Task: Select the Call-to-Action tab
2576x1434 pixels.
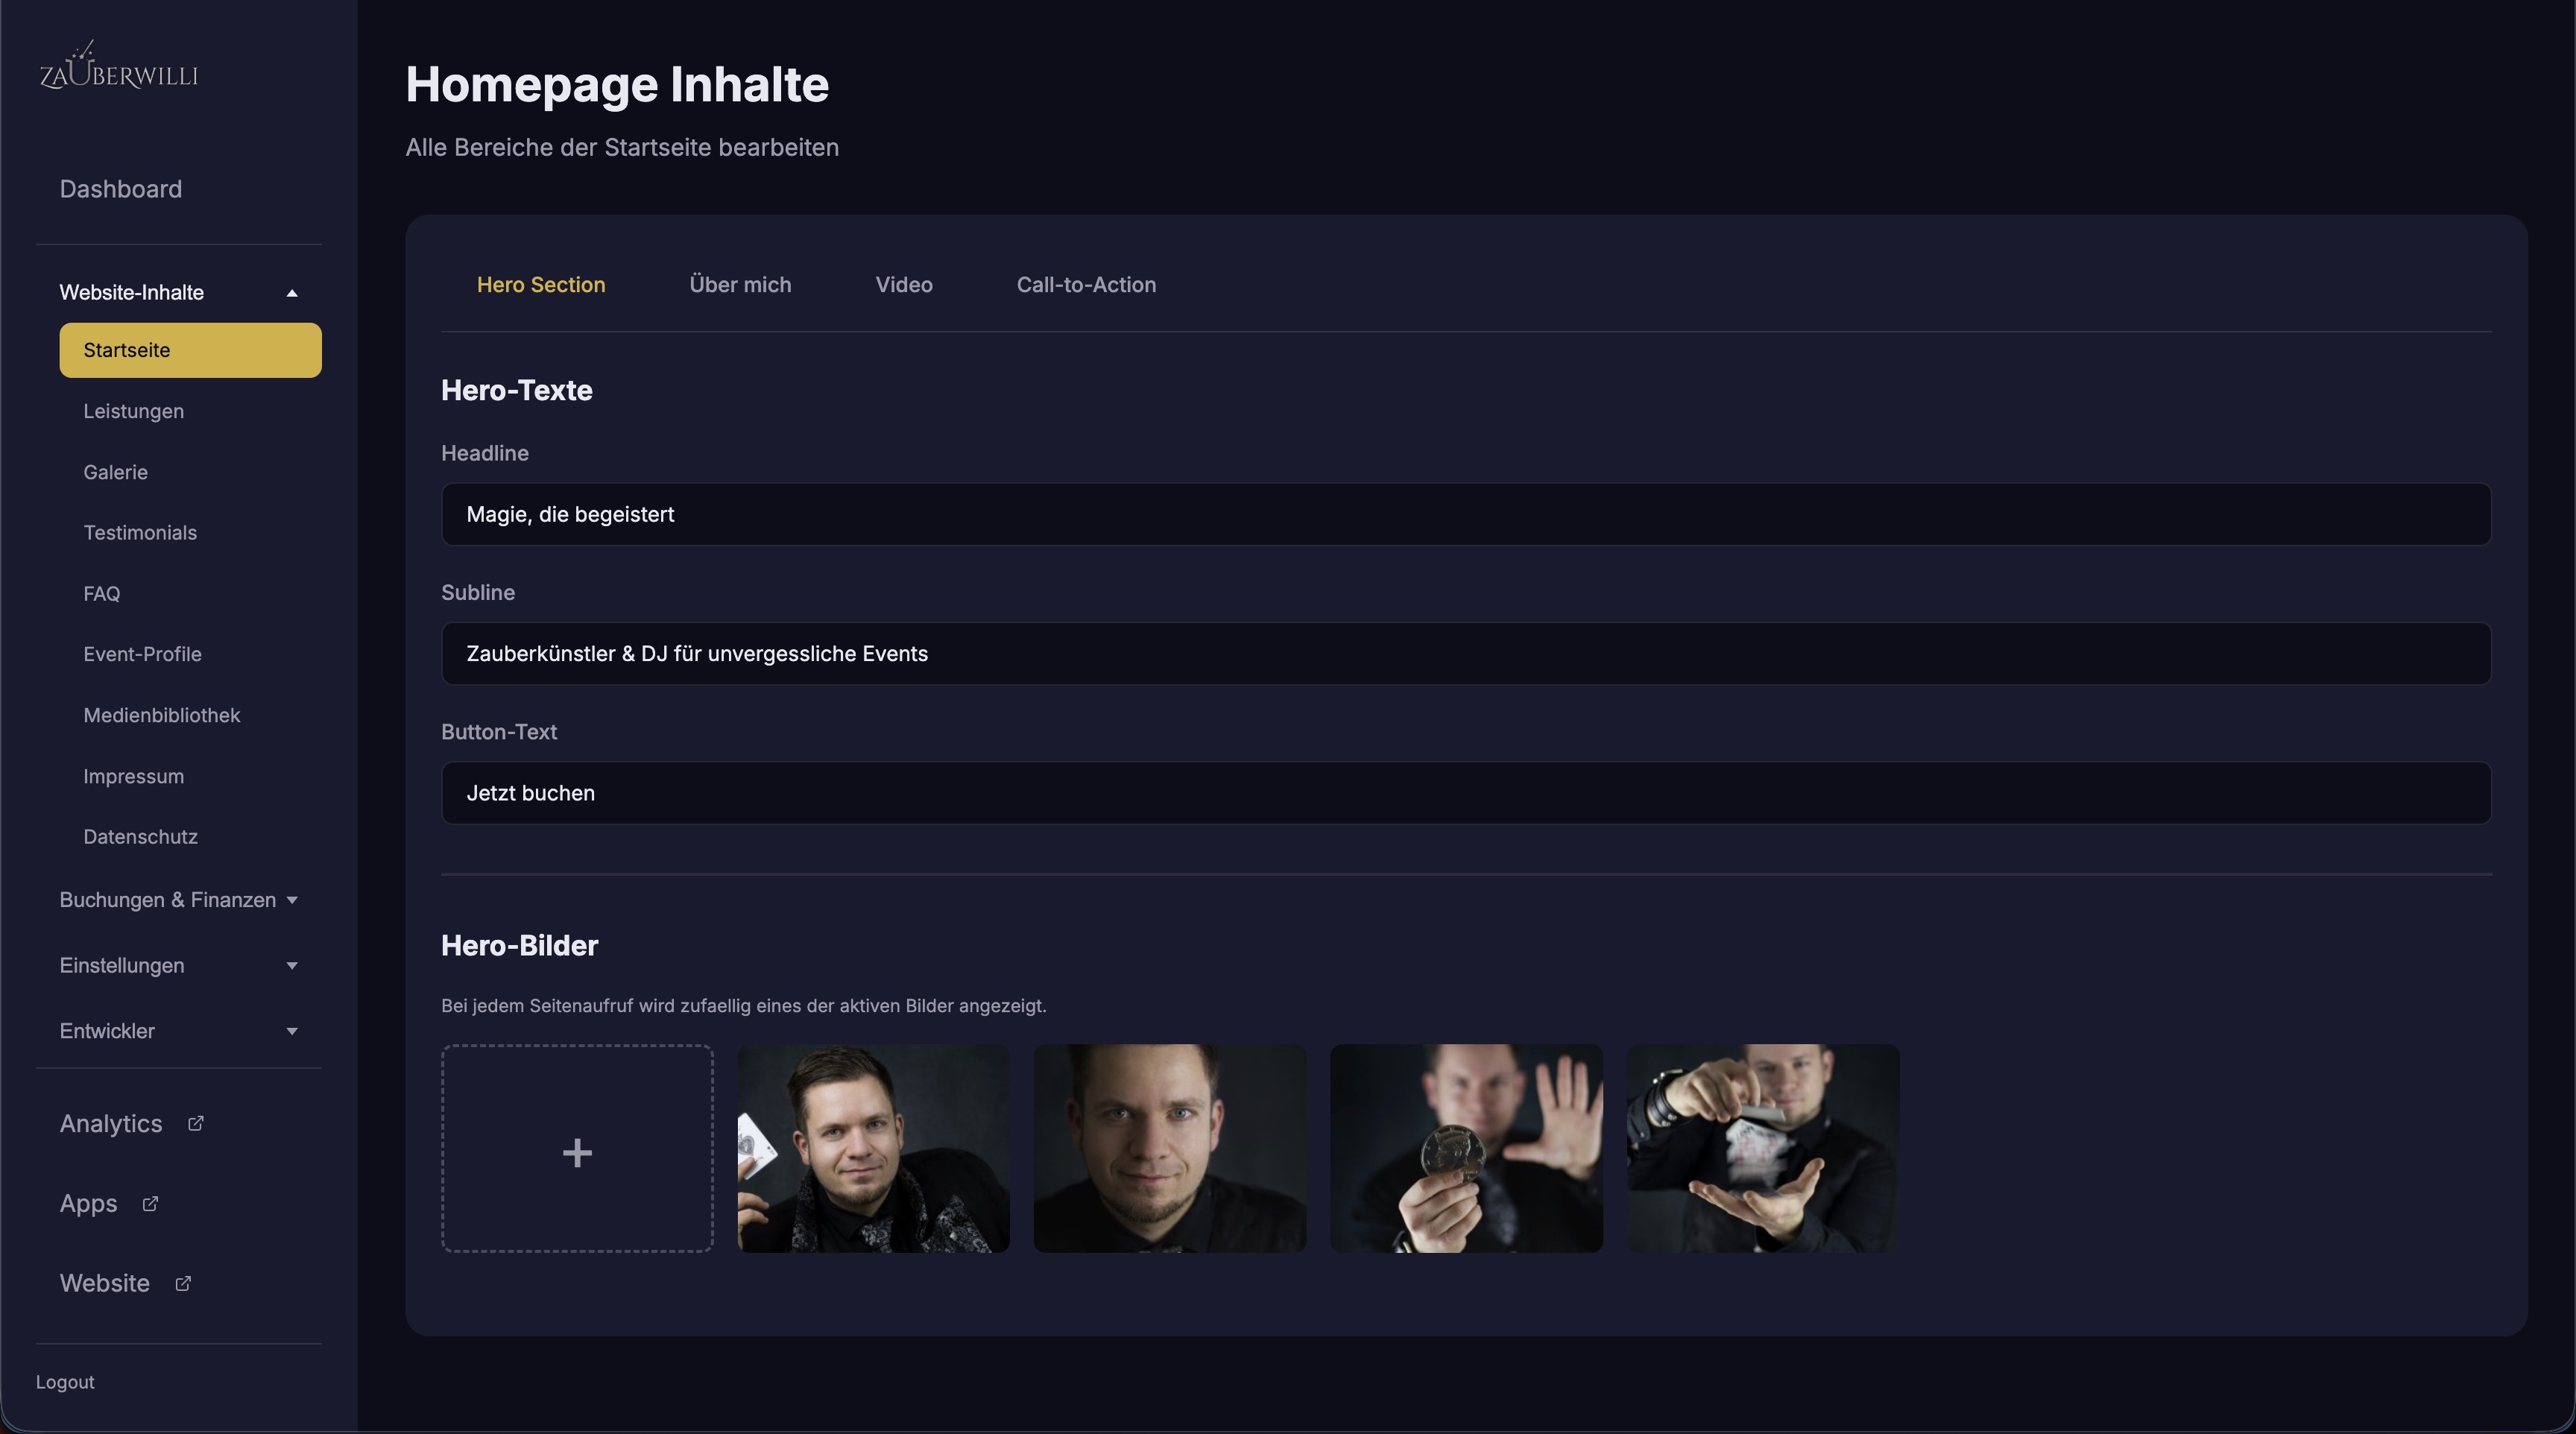Action: (1086, 285)
